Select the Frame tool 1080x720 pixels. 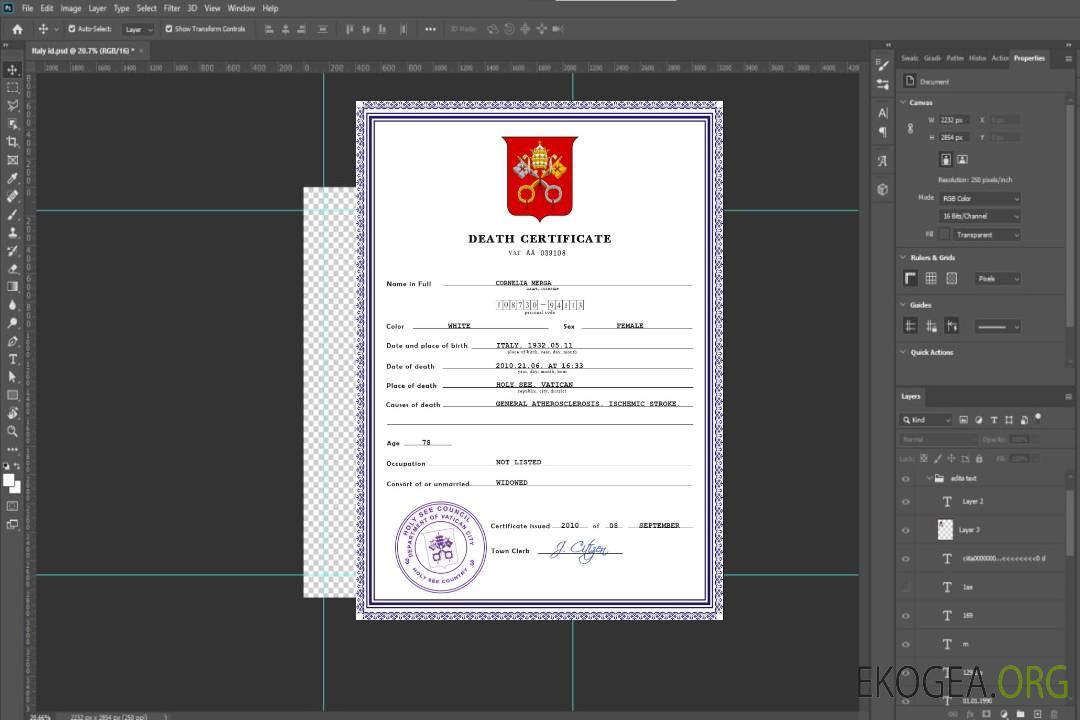coord(12,160)
